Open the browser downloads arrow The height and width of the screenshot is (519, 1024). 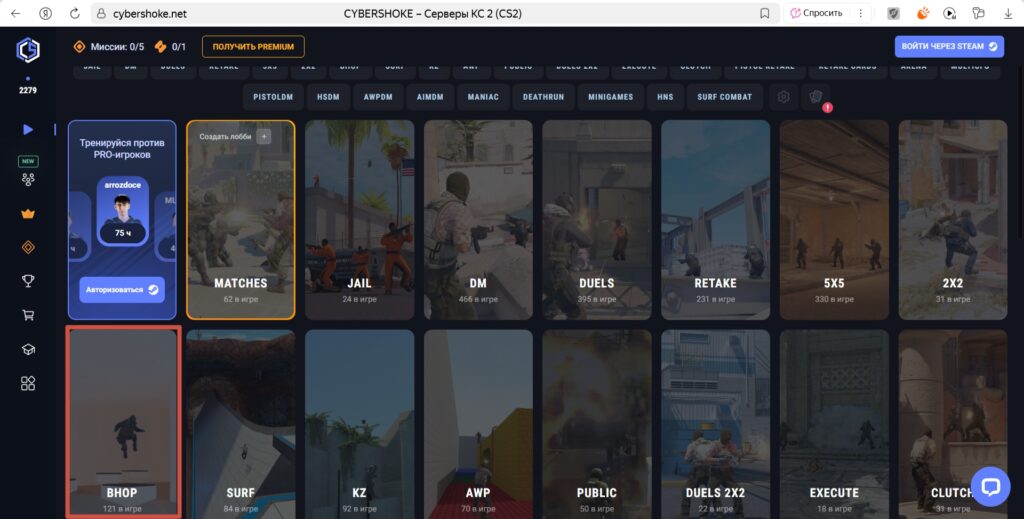point(1008,13)
